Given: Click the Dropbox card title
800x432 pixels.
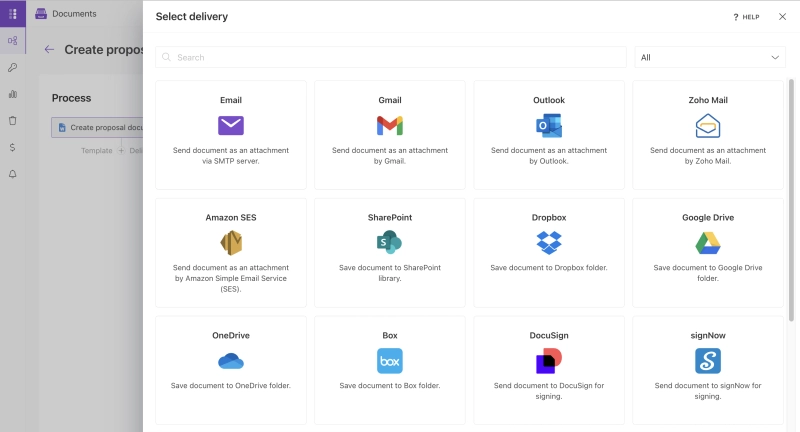Looking at the screenshot, I should pyautogui.click(x=549, y=217).
